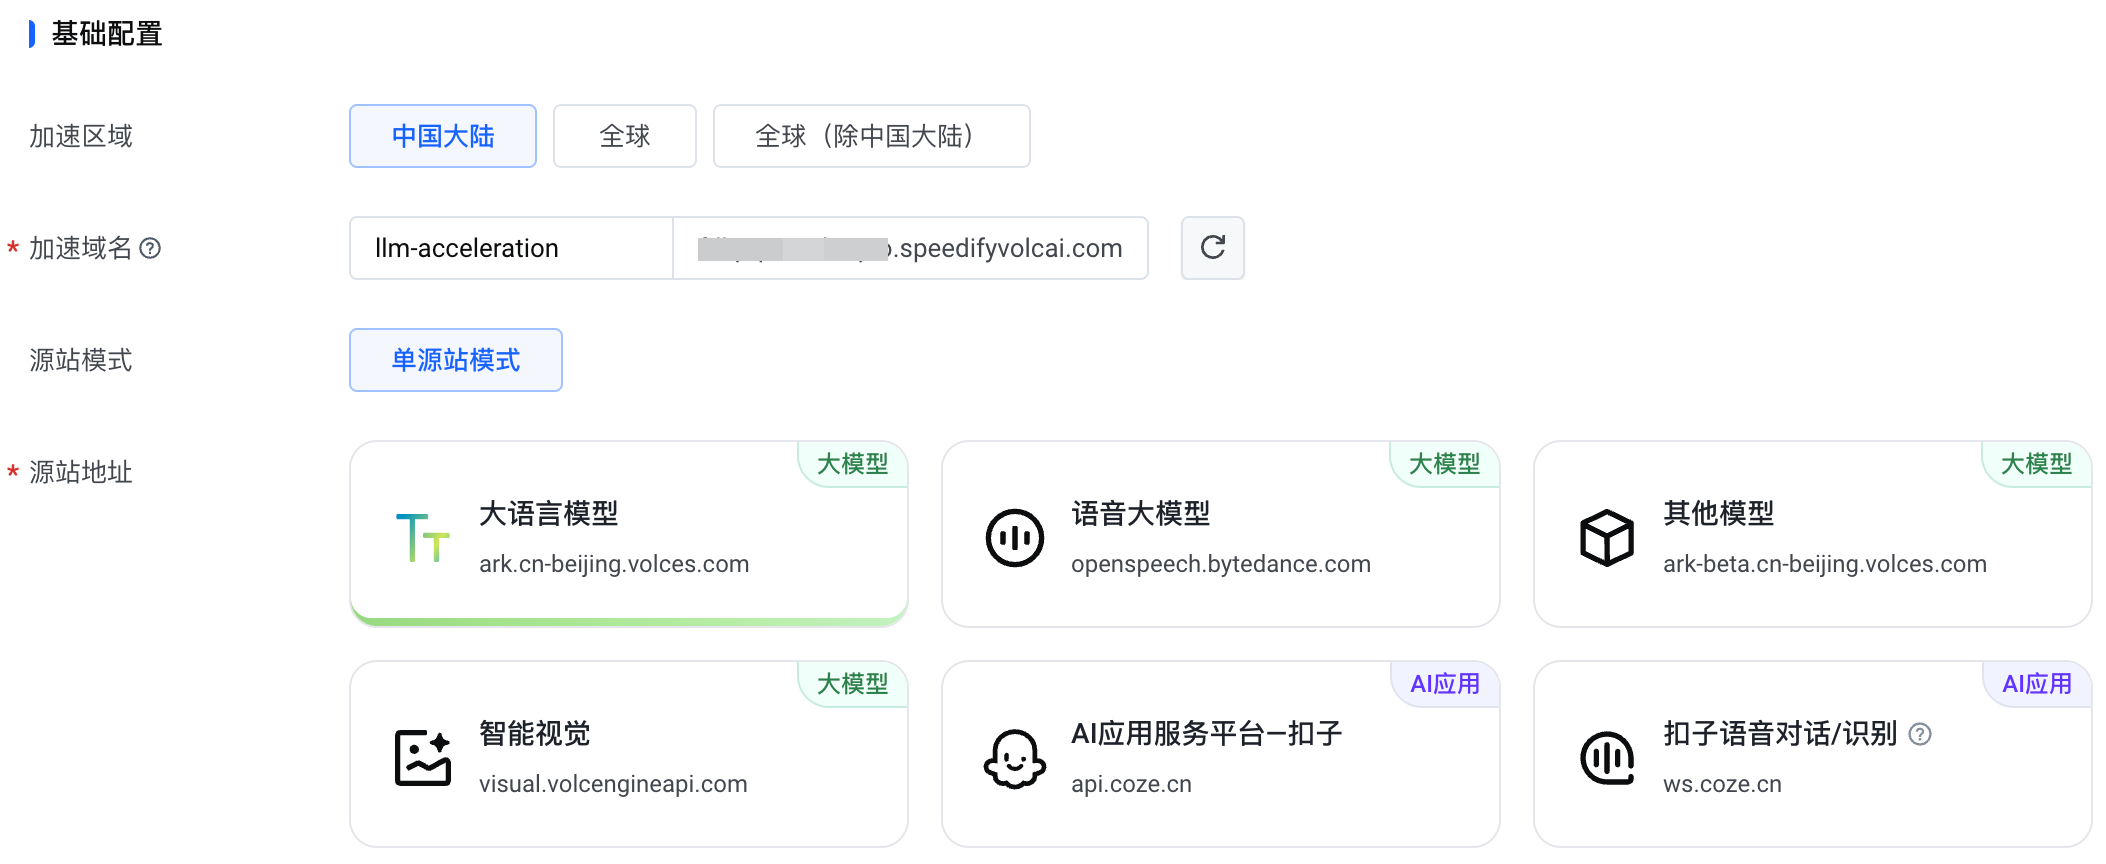This screenshot has width=2106, height=864.
Task: Choose the 语音大模型 origin card
Action: click(1221, 534)
